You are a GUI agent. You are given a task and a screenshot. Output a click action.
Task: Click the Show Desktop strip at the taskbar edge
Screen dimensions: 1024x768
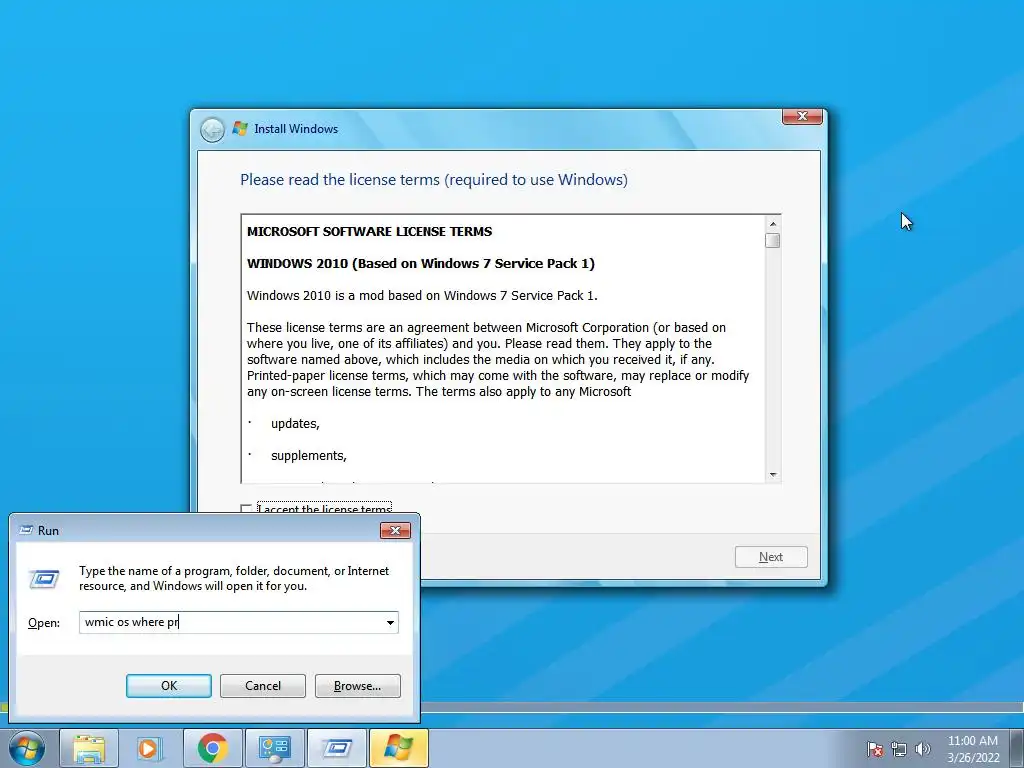coord(1019,748)
